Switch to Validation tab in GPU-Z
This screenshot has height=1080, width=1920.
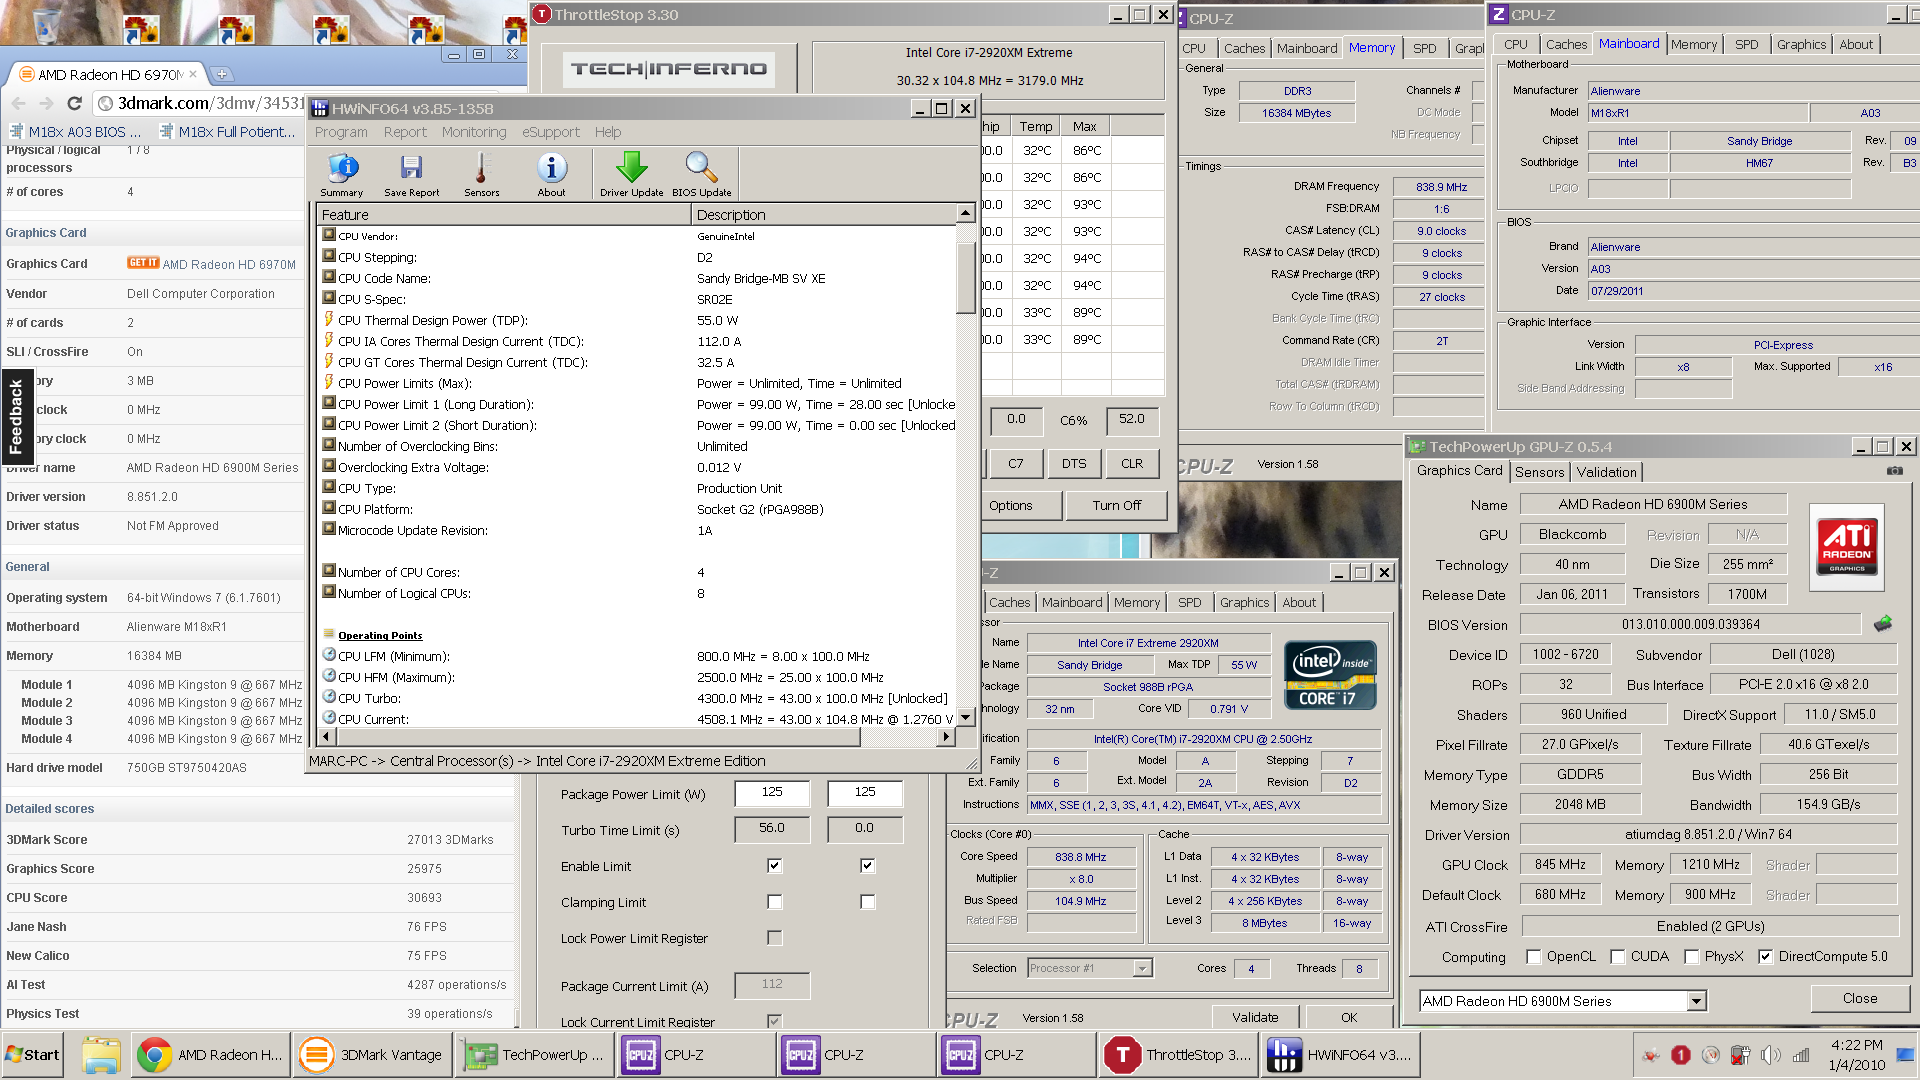1606,472
